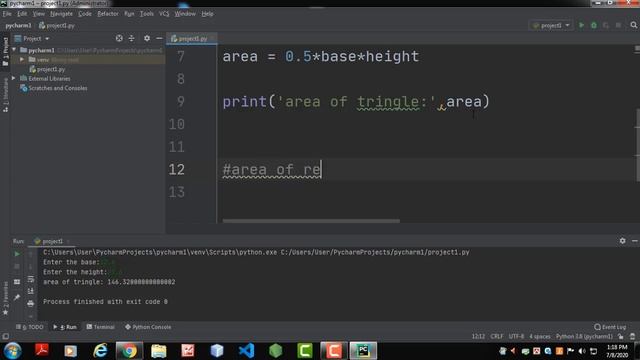Hide the Project tool window
The height and width of the screenshot is (360, 640).
(159, 38)
